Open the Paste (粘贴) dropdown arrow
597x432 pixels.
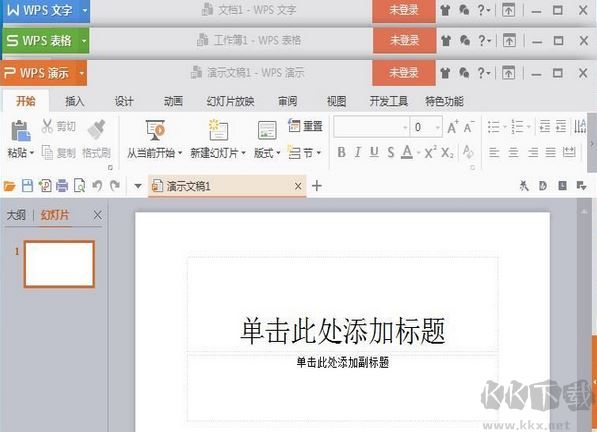pyautogui.click(x=32, y=153)
